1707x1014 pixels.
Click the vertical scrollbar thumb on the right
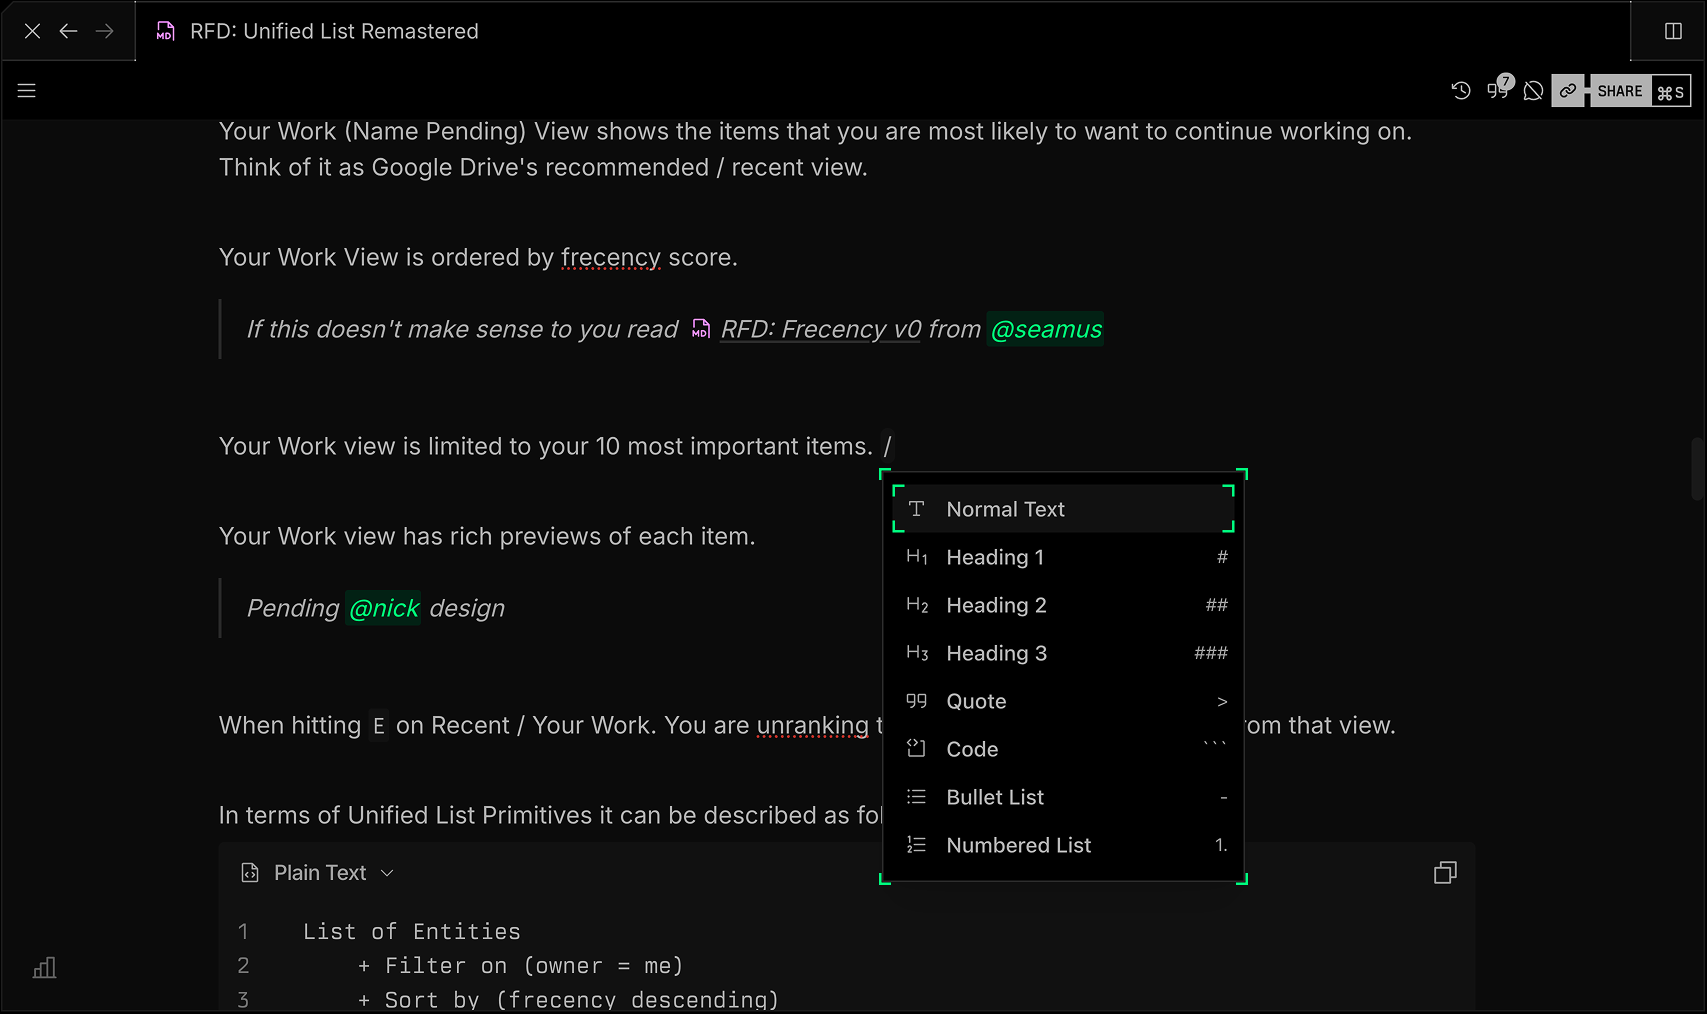point(1697,468)
